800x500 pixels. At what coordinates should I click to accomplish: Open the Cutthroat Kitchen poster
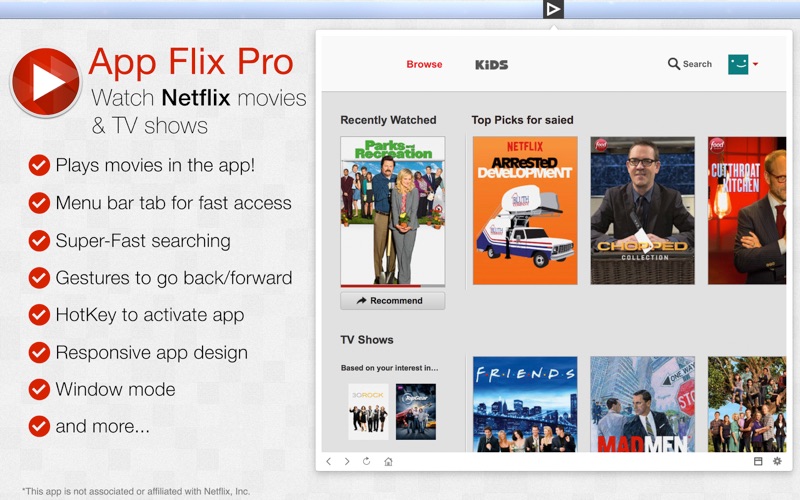click(747, 210)
